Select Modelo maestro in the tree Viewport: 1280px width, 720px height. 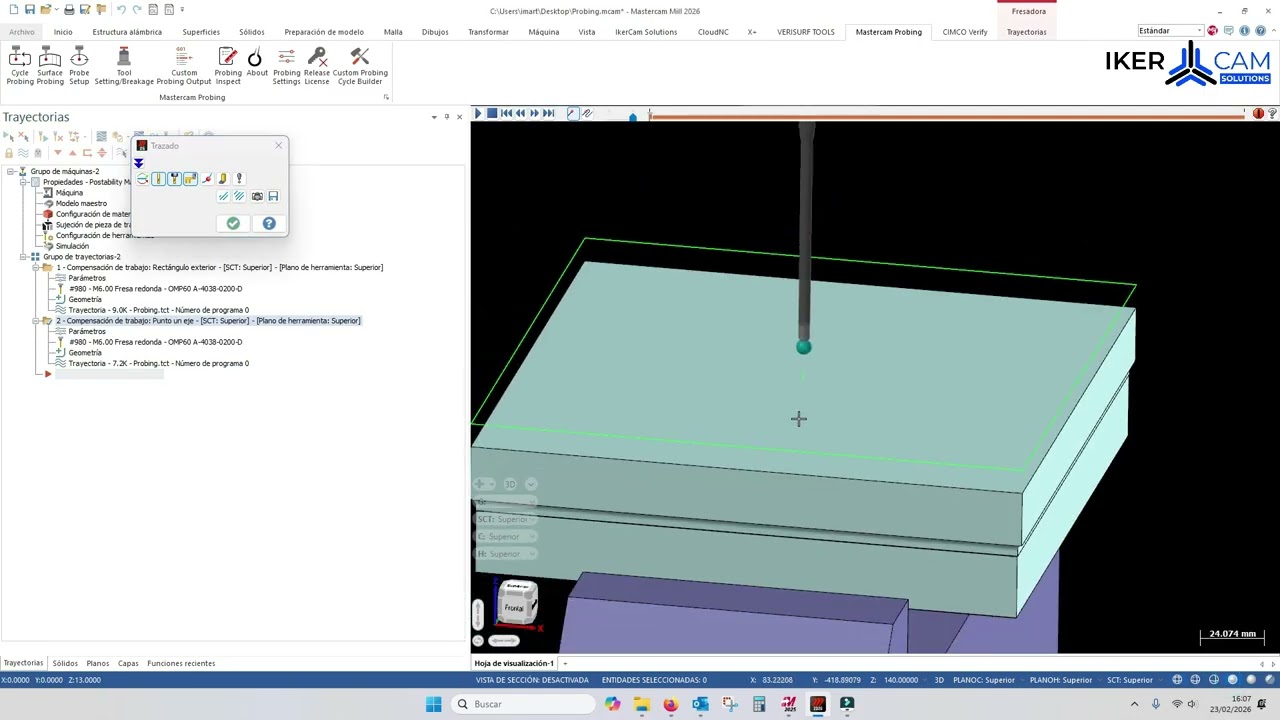click(81, 203)
